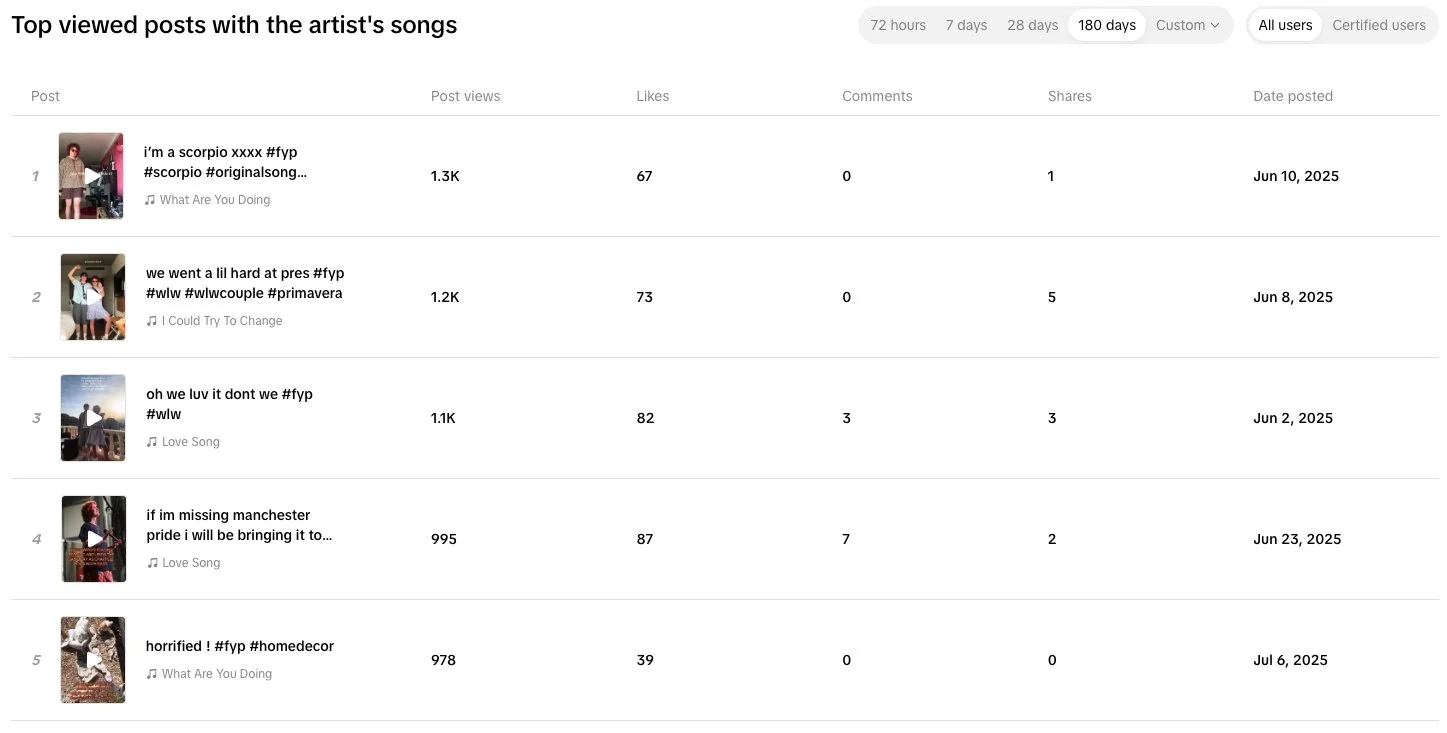Image resolution: width=1447 pixels, height=733 pixels.
Task: Click the Shares column header
Action: 1069,96
